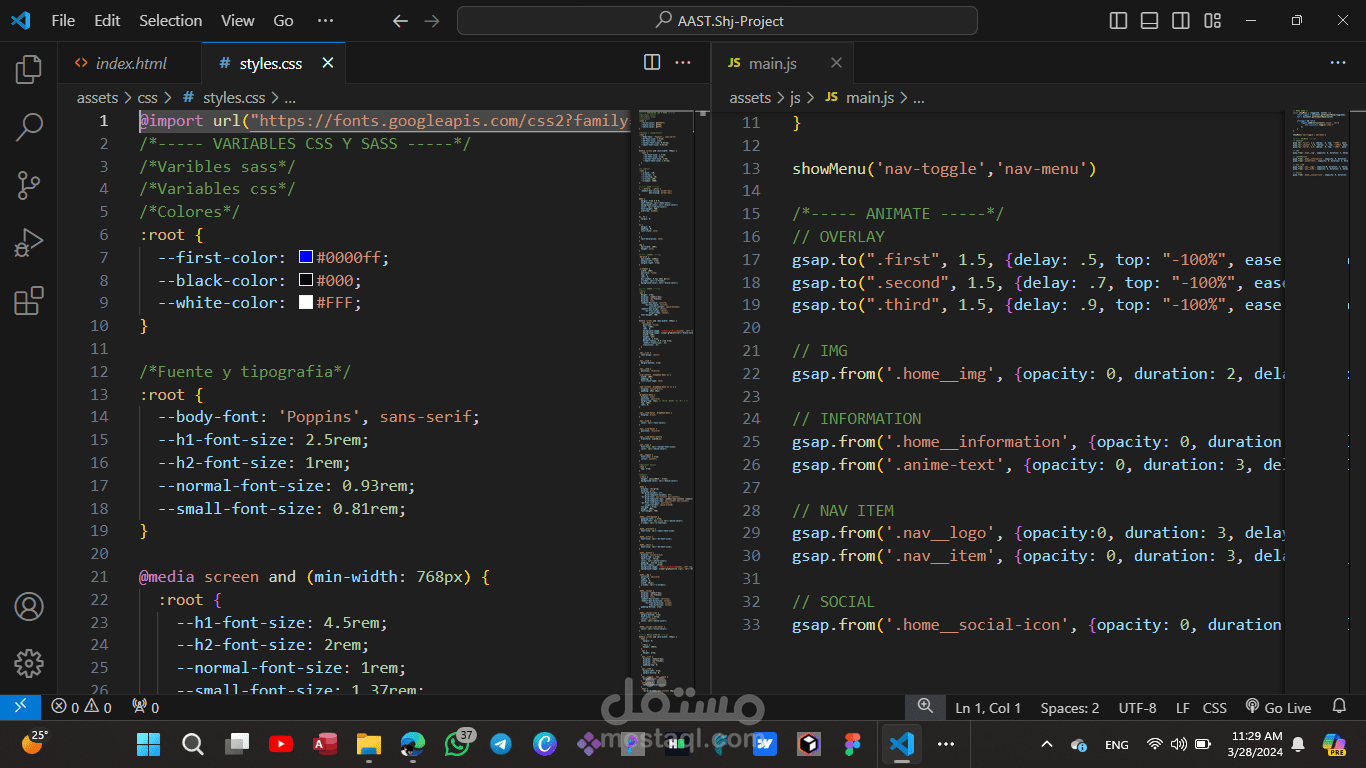Change language mode CSS in status bar
1366x768 pixels.
(x=1215, y=707)
